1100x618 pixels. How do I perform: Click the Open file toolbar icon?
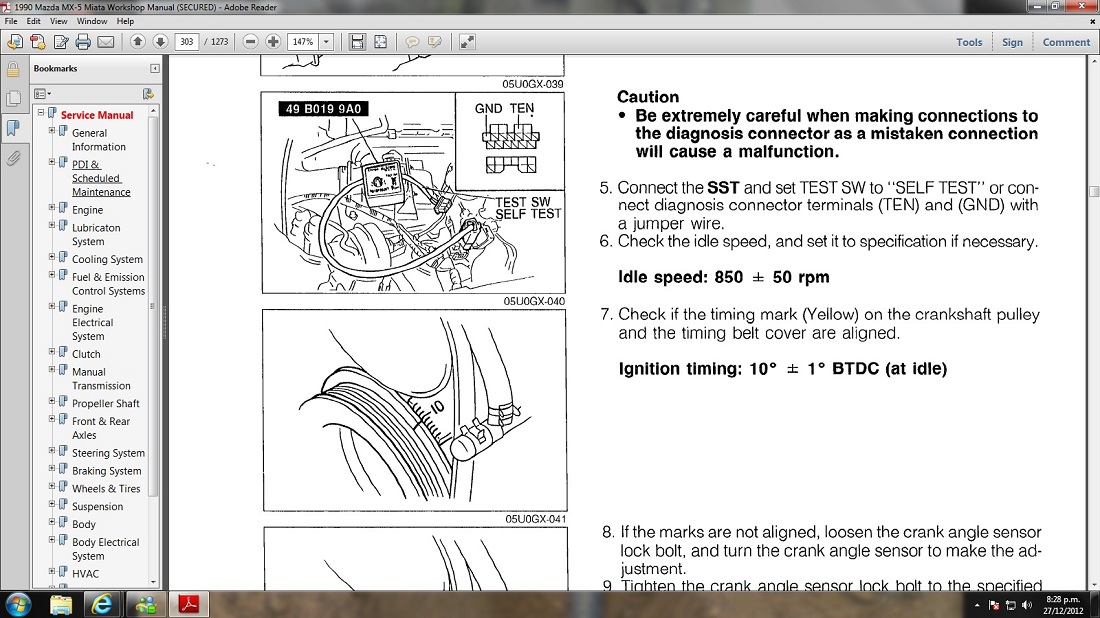(15, 42)
